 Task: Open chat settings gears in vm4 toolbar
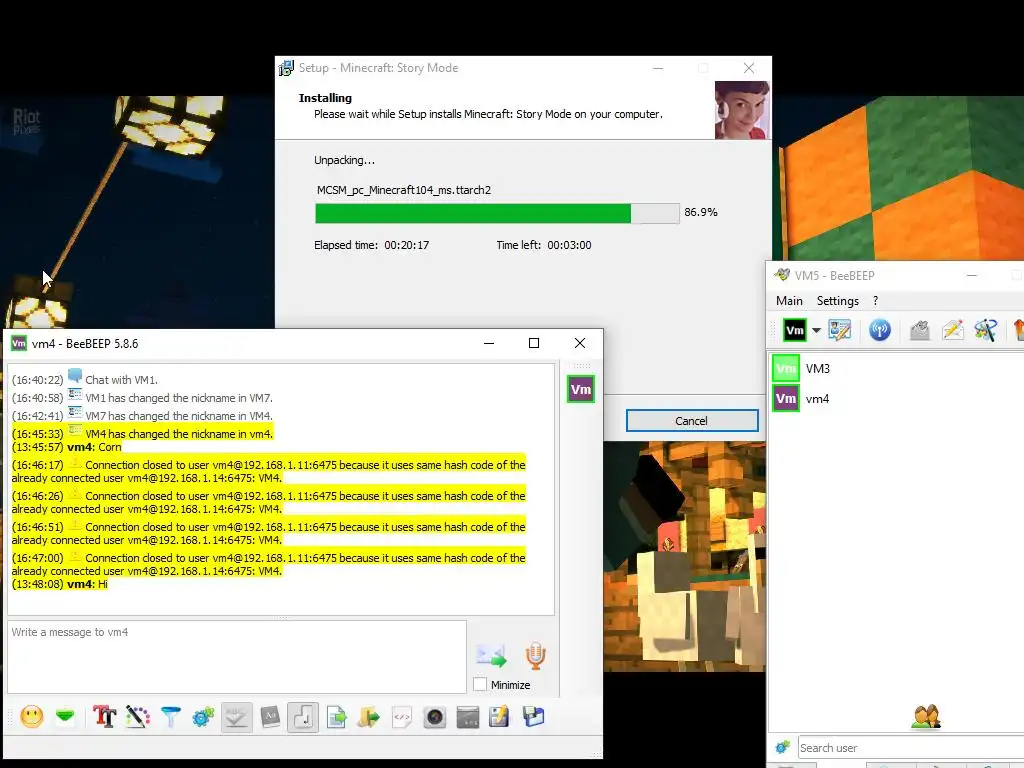pos(203,716)
